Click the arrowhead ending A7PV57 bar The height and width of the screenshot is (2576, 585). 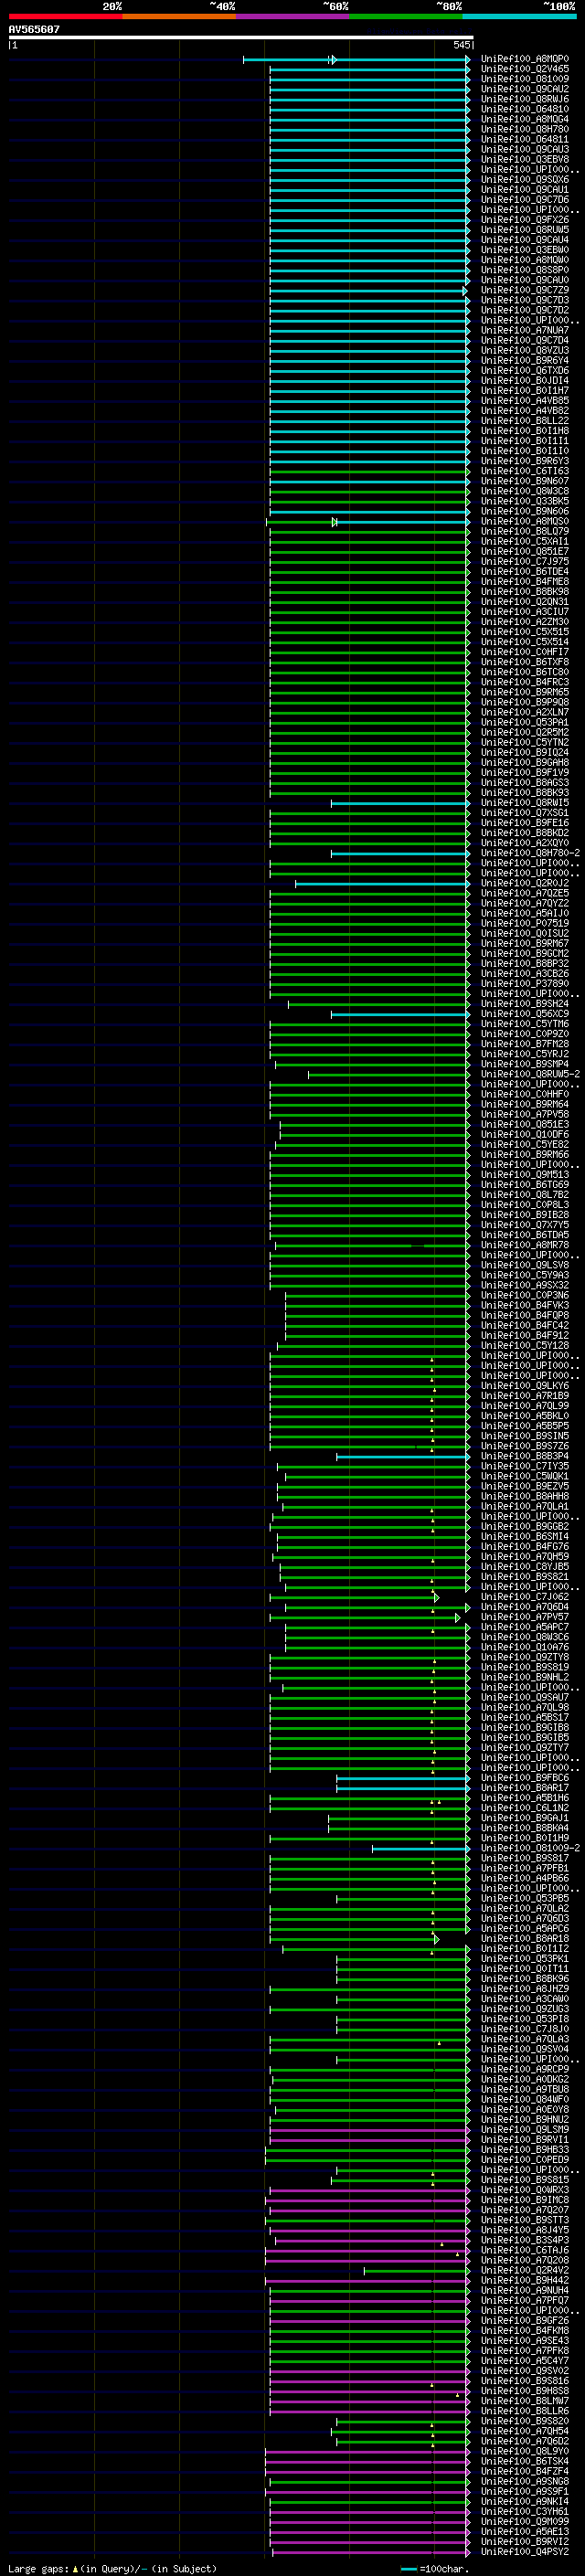tap(458, 1618)
